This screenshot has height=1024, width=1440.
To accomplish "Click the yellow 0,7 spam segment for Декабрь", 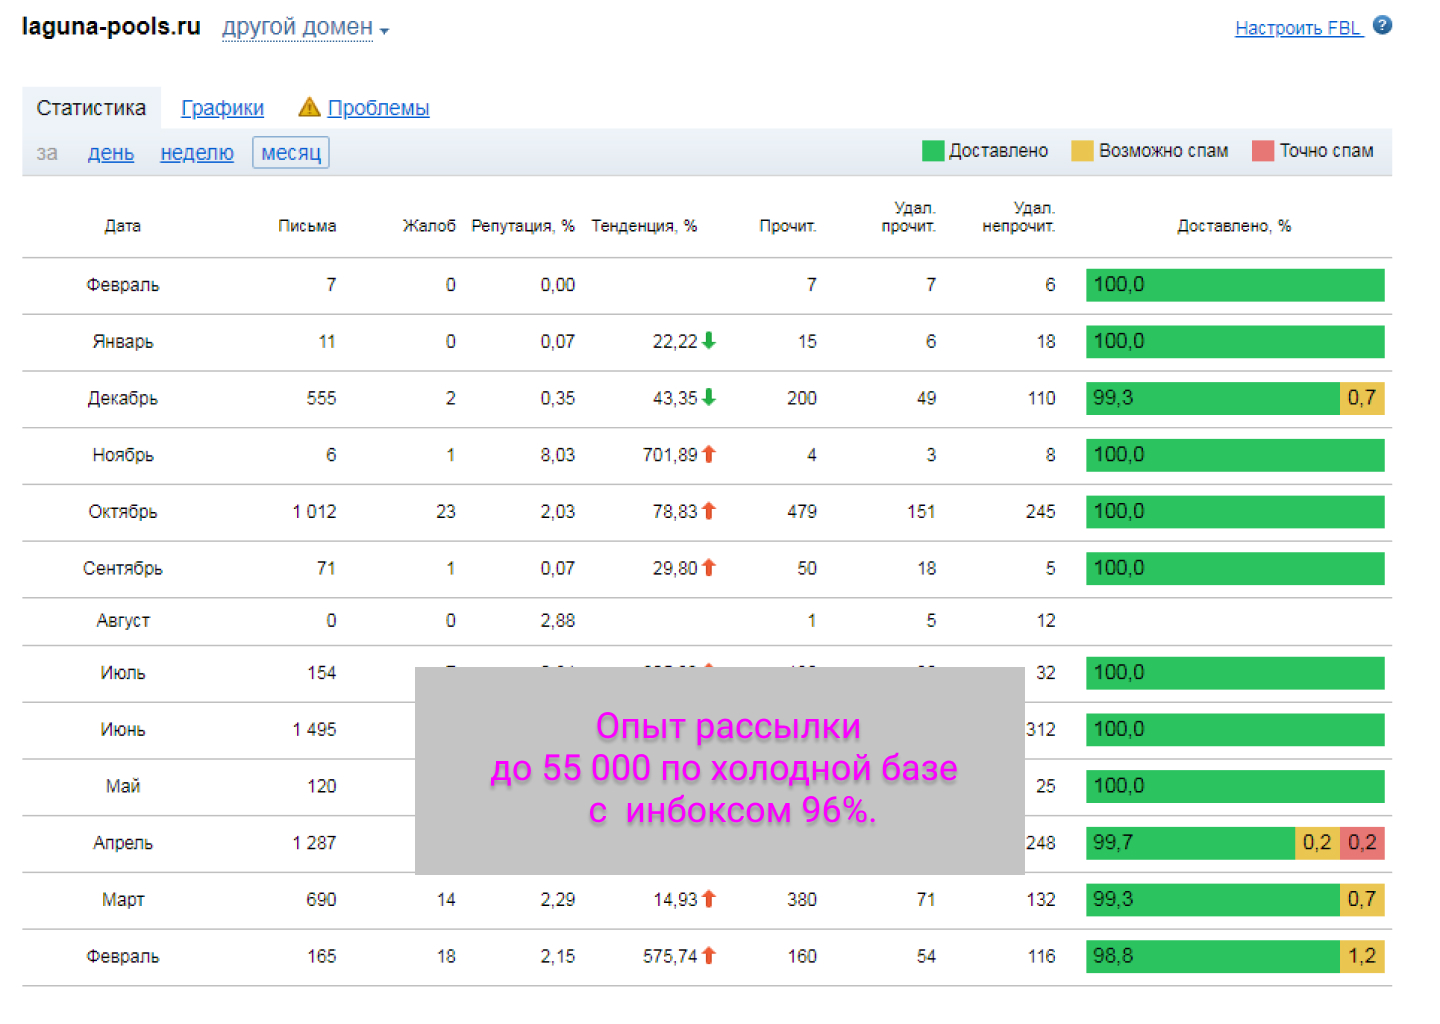I will [x=1362, y=398].
